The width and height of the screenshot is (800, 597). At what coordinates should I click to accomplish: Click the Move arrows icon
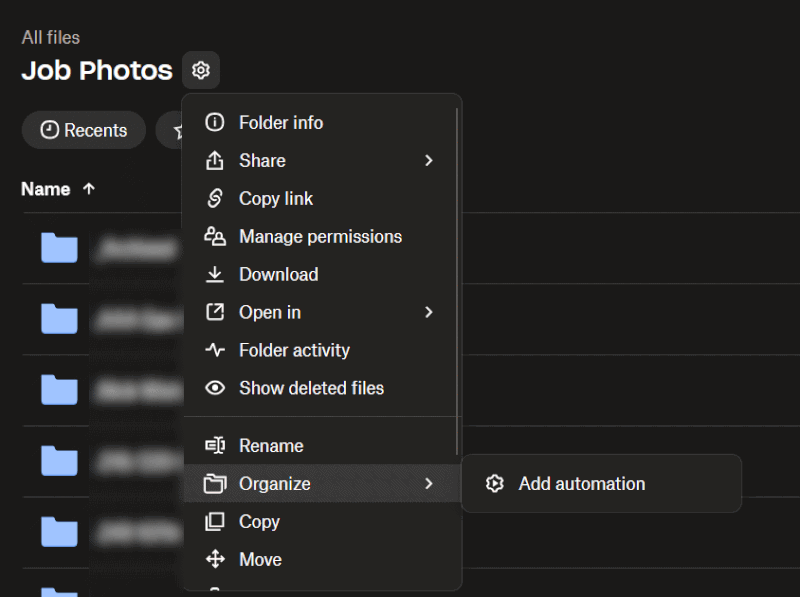(x=214, y=559)
